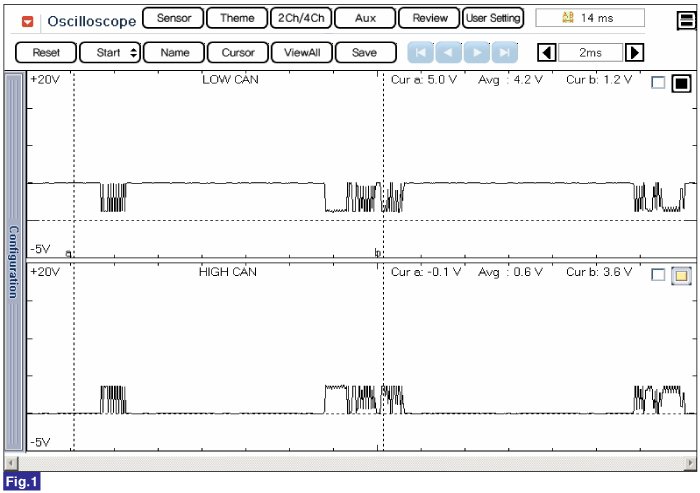
Task: Open the Start dropdown spinner
Action: click(110, 52)
